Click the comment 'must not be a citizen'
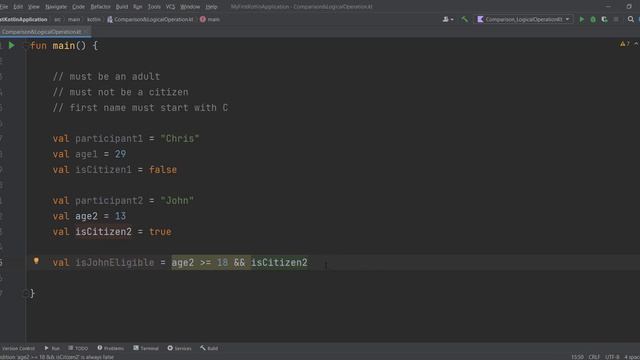 coord(121,92)
